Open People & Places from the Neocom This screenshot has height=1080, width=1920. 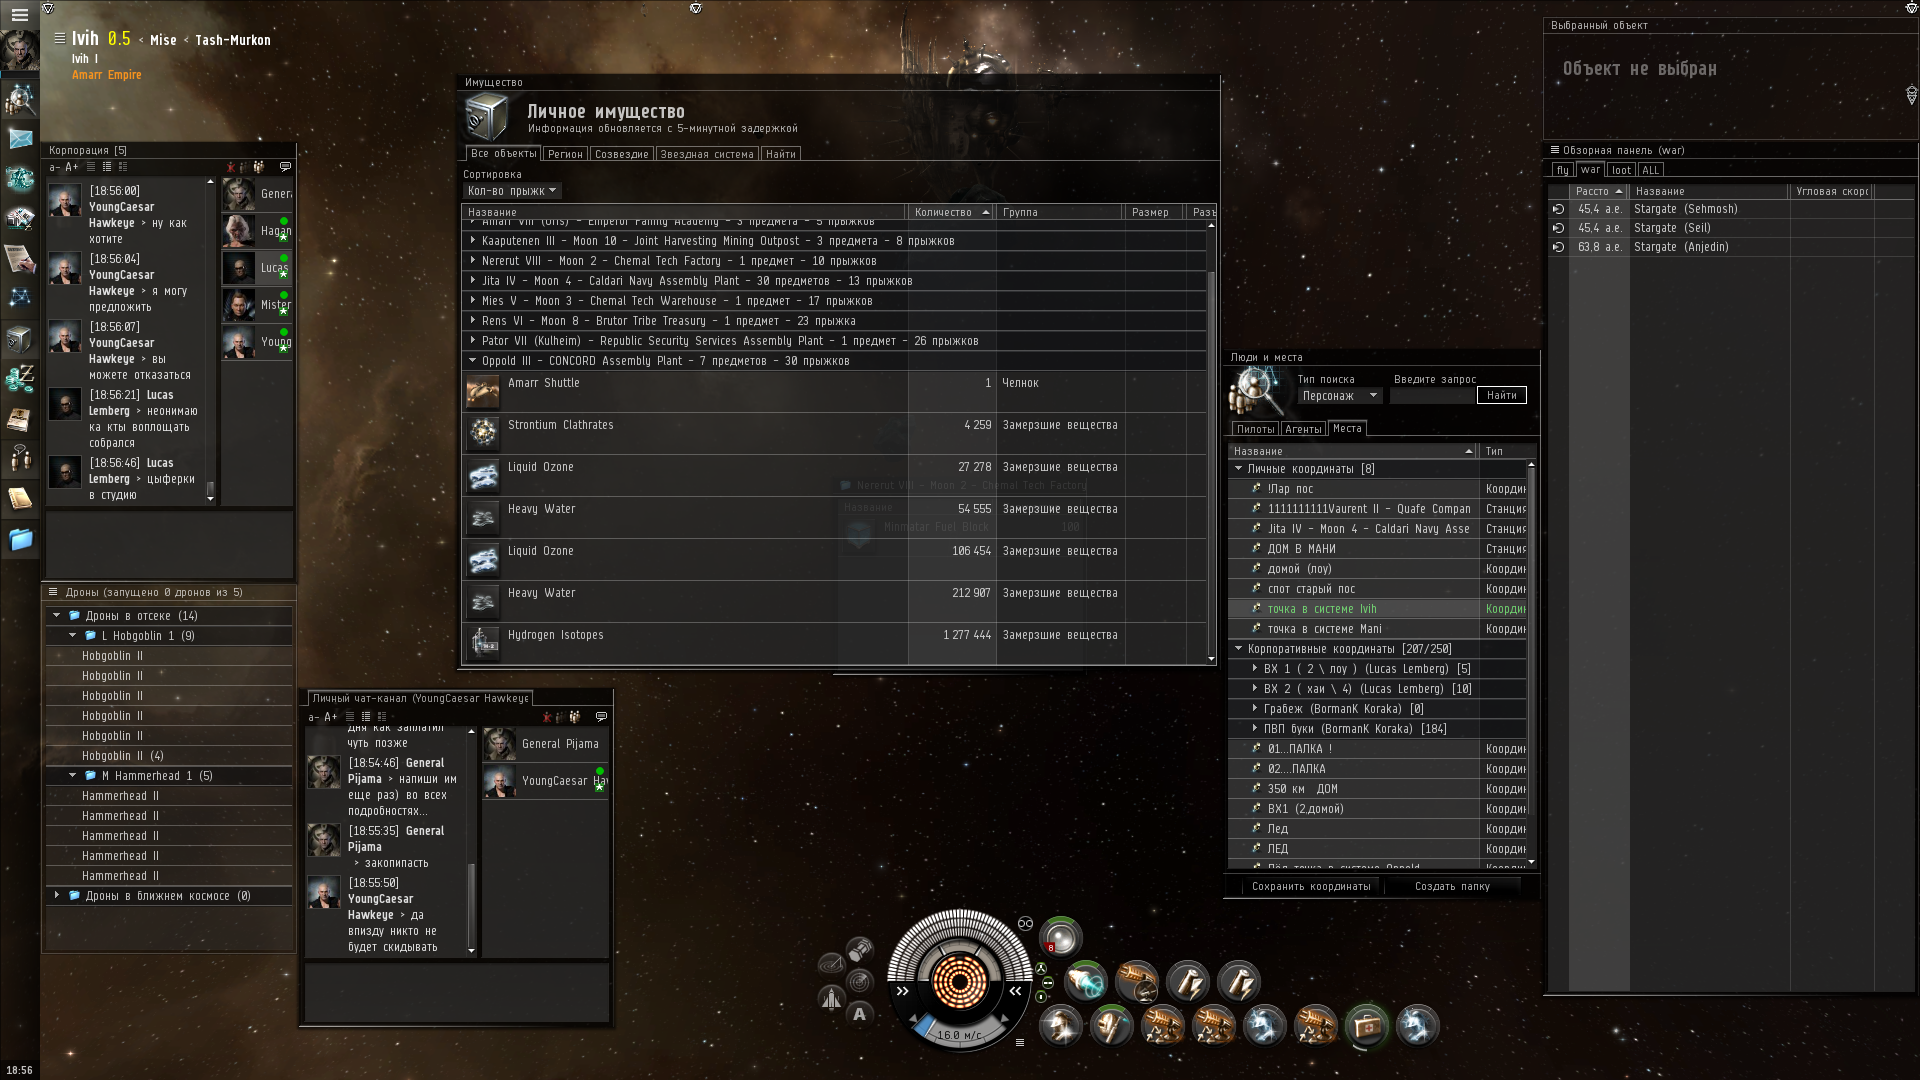[x=20, y=98]
